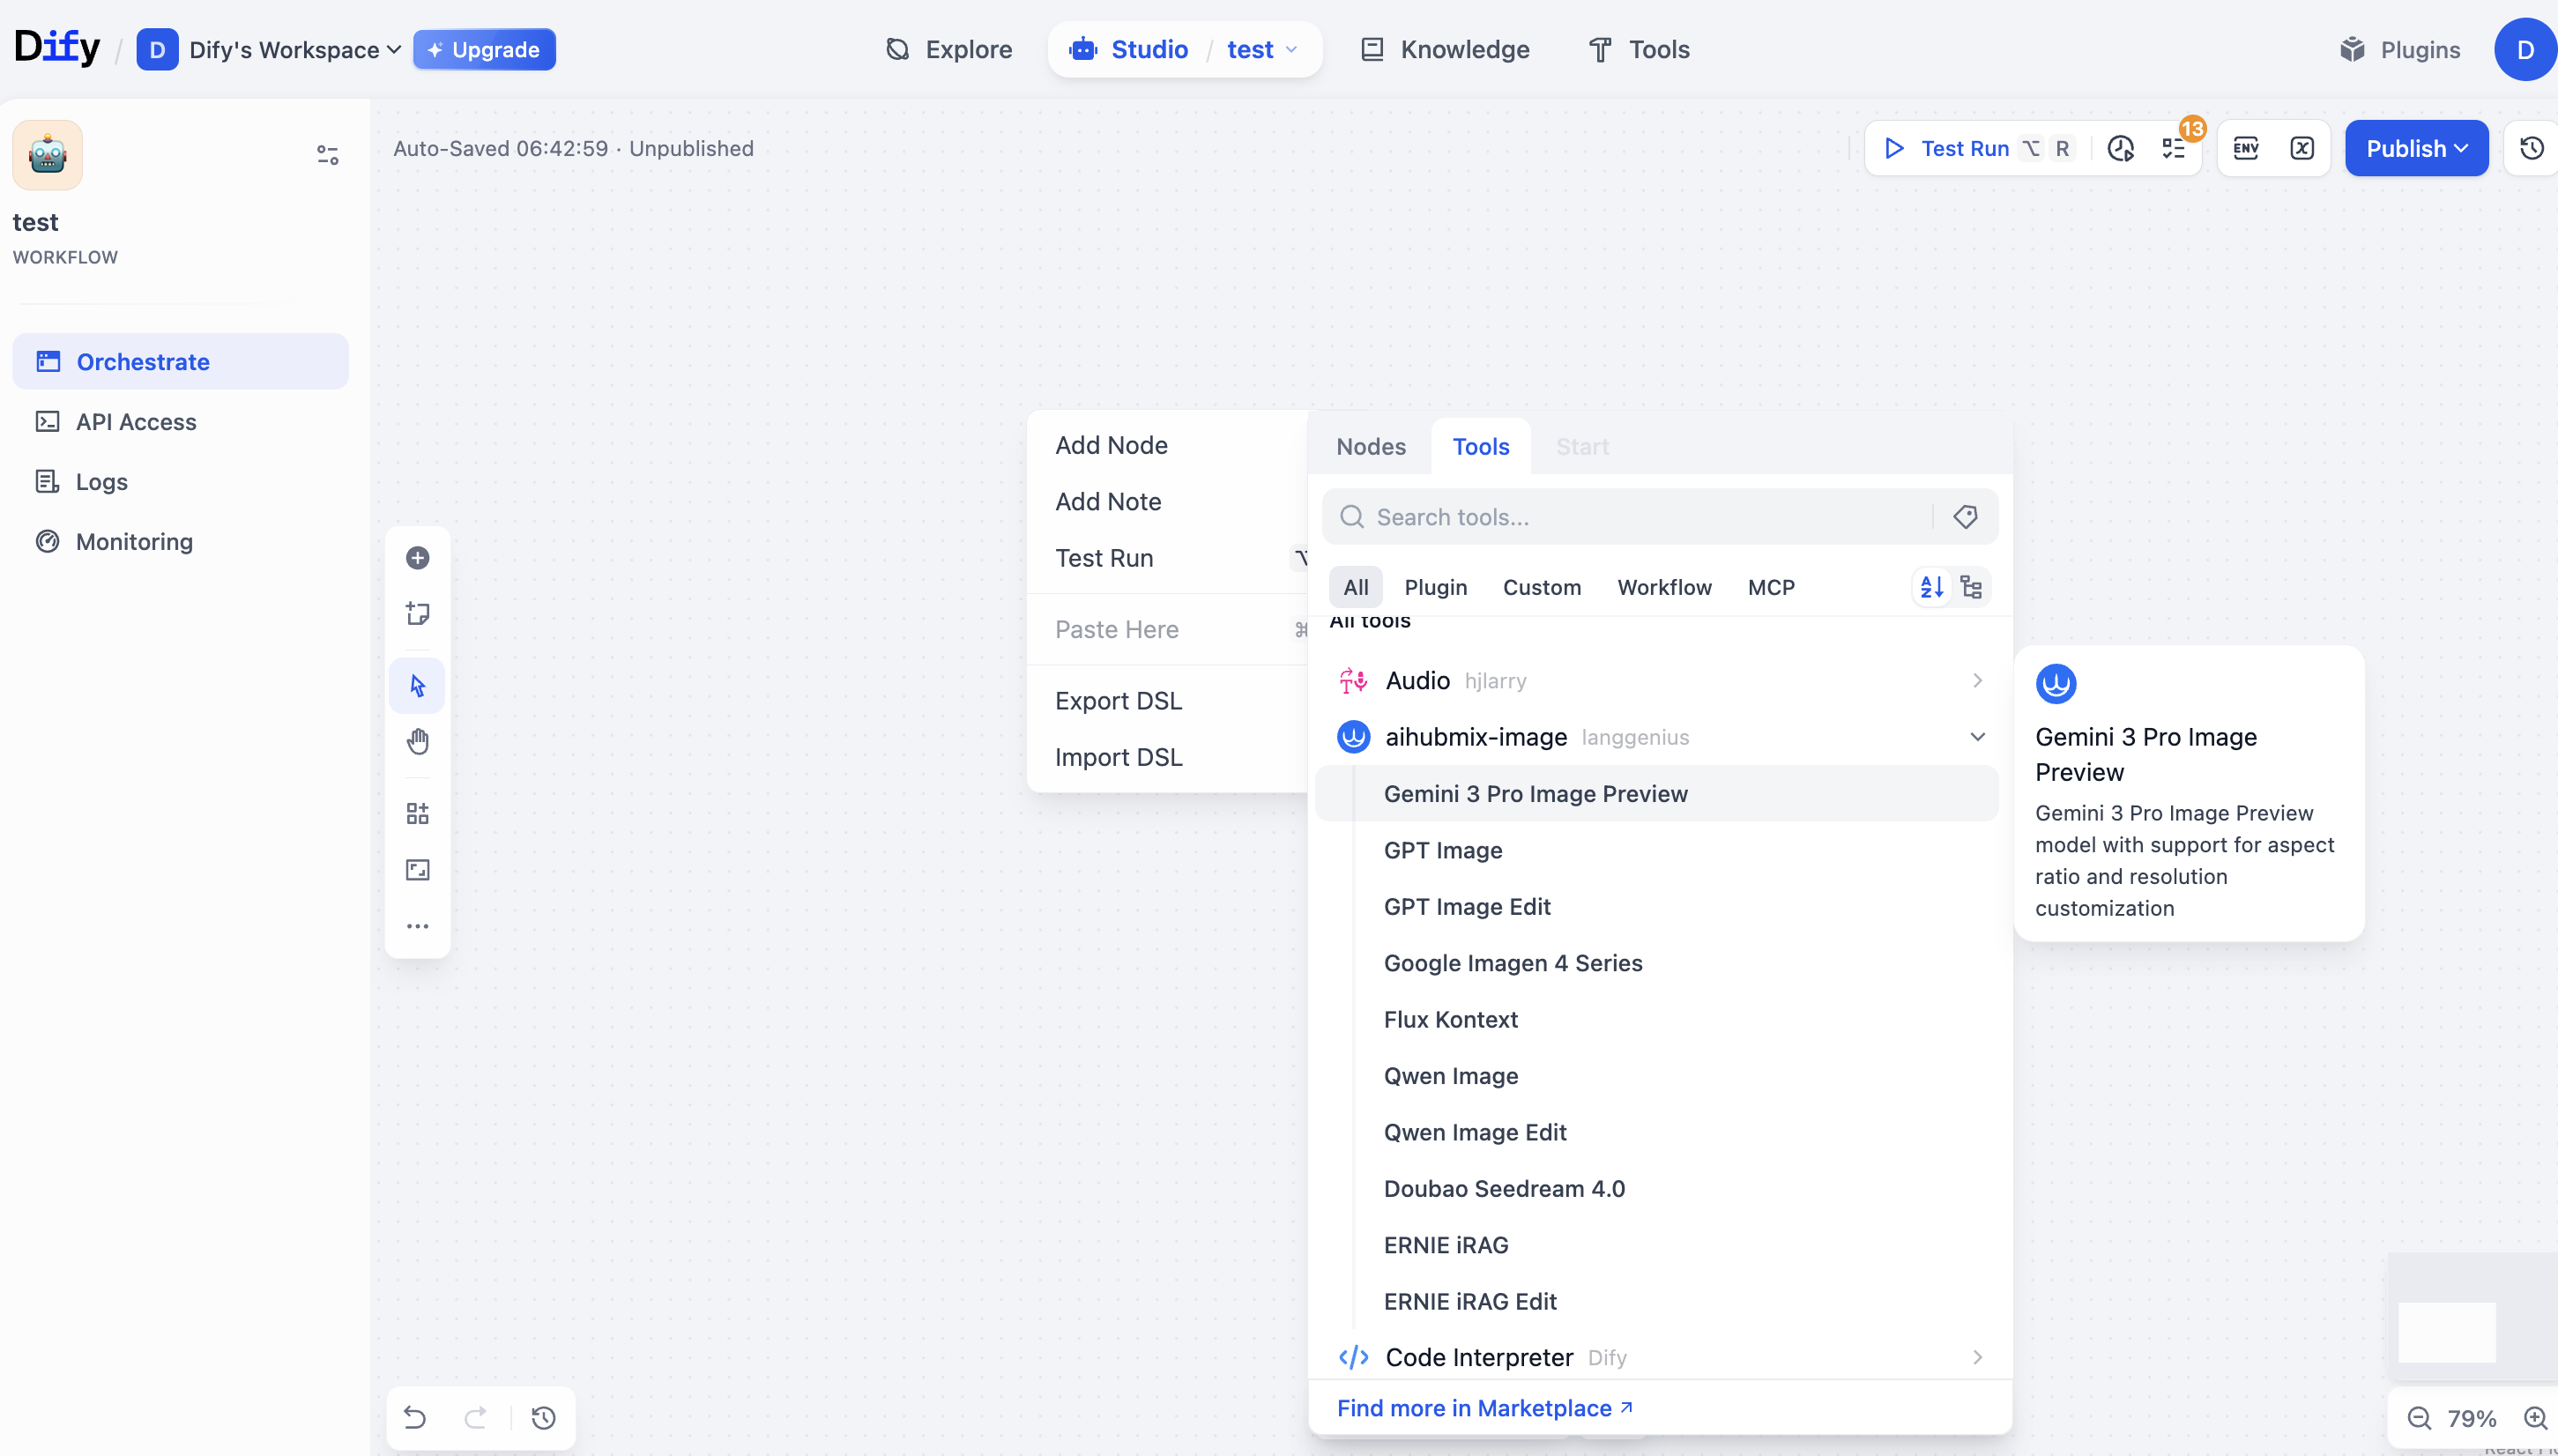
Task: Choose Export DSL from context menu
Action: click(x=1118, y=701)
